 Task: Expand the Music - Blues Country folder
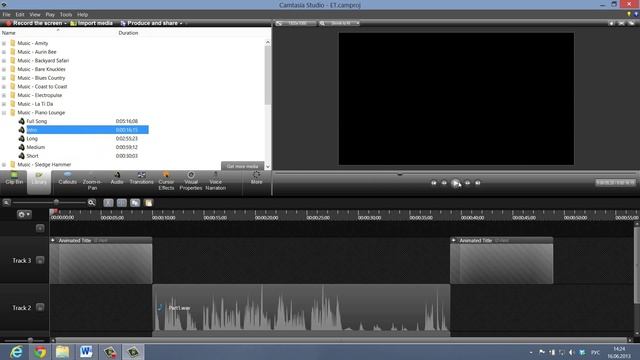click(x=4, y=78)
